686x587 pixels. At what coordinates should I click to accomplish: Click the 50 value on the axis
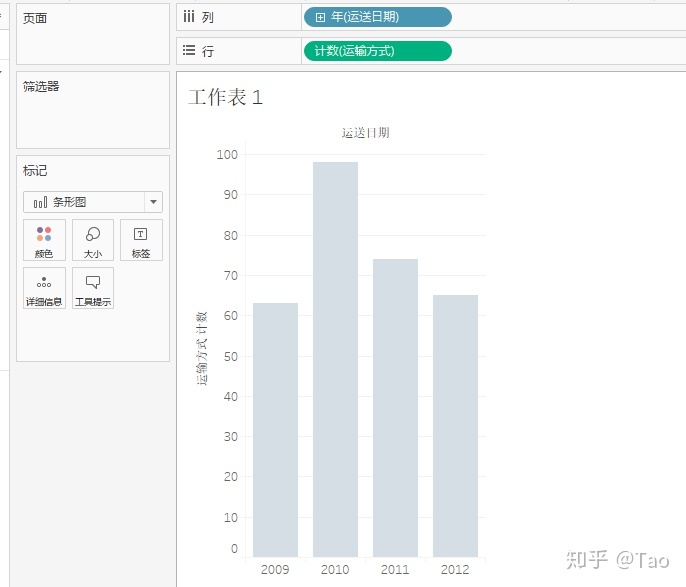(x=231, y=356)
